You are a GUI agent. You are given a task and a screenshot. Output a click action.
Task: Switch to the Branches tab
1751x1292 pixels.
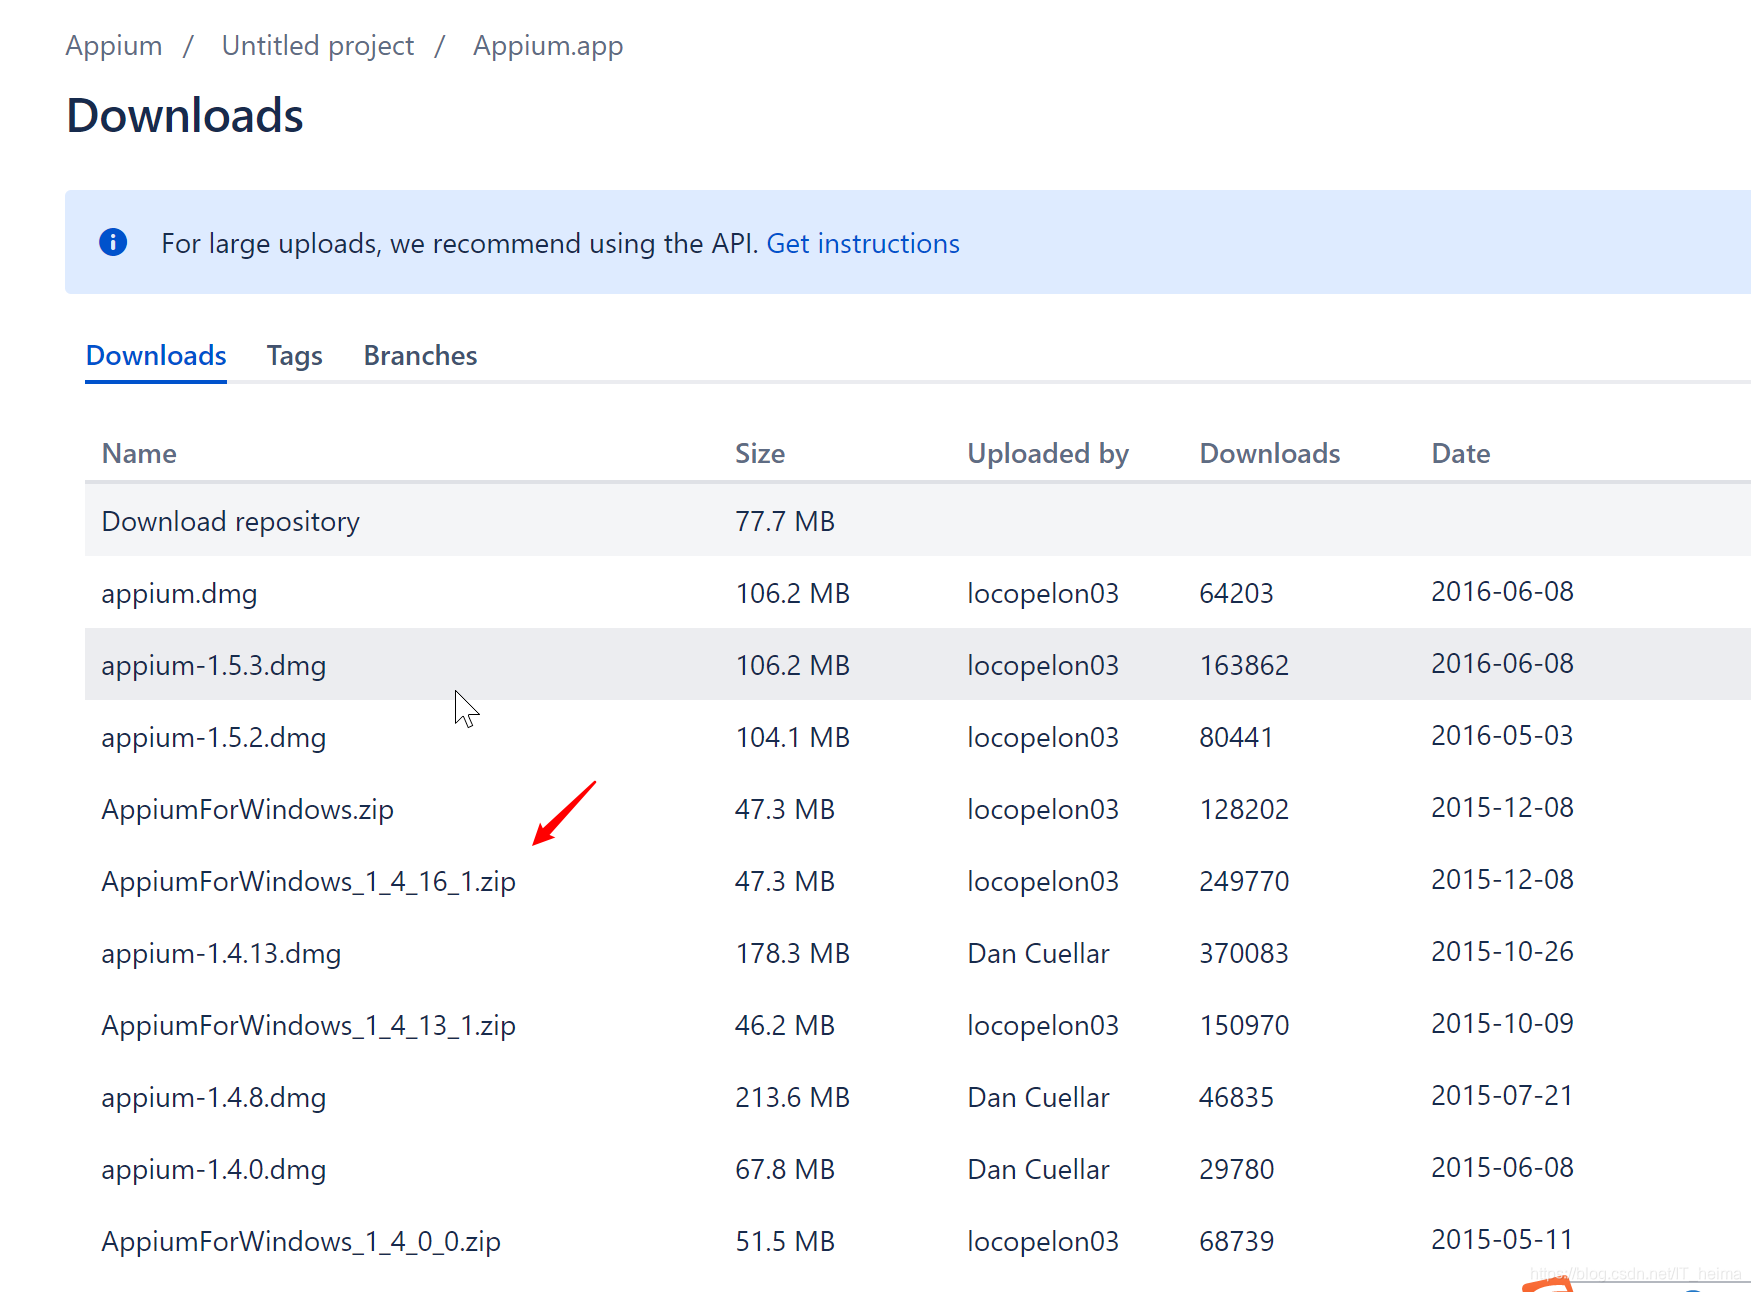[420, 356]
